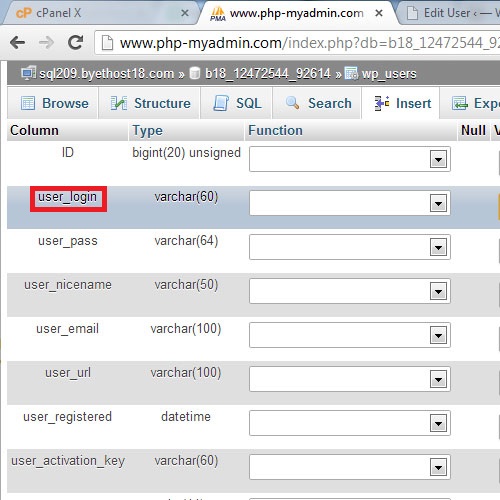Click the page icon in the address bar
The image size is (500, 500).
[x=107, y=43]
